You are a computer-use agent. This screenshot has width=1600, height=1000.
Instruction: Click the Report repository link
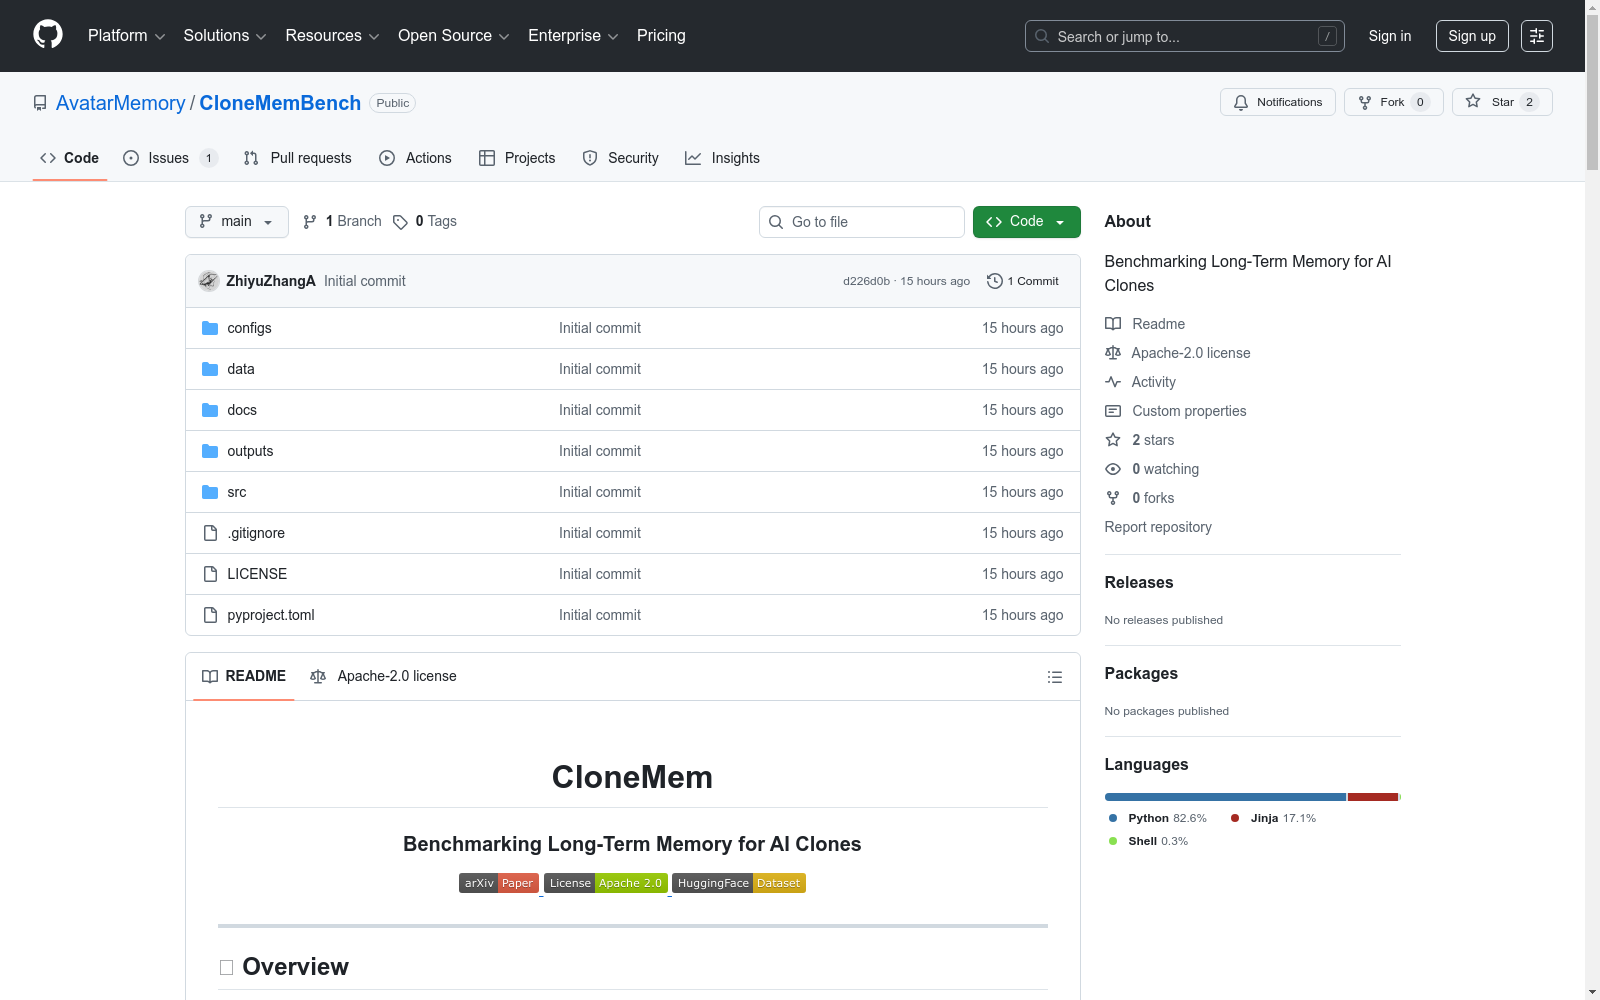(x=1158, y=527)
